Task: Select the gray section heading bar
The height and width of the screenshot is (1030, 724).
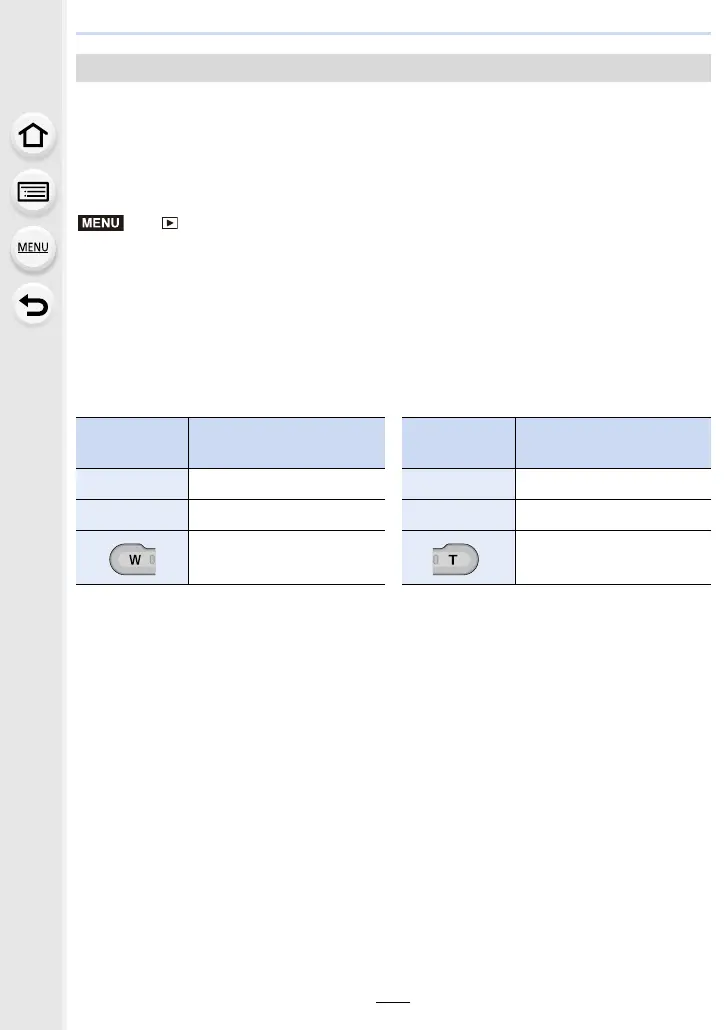Action: point(393,68)
